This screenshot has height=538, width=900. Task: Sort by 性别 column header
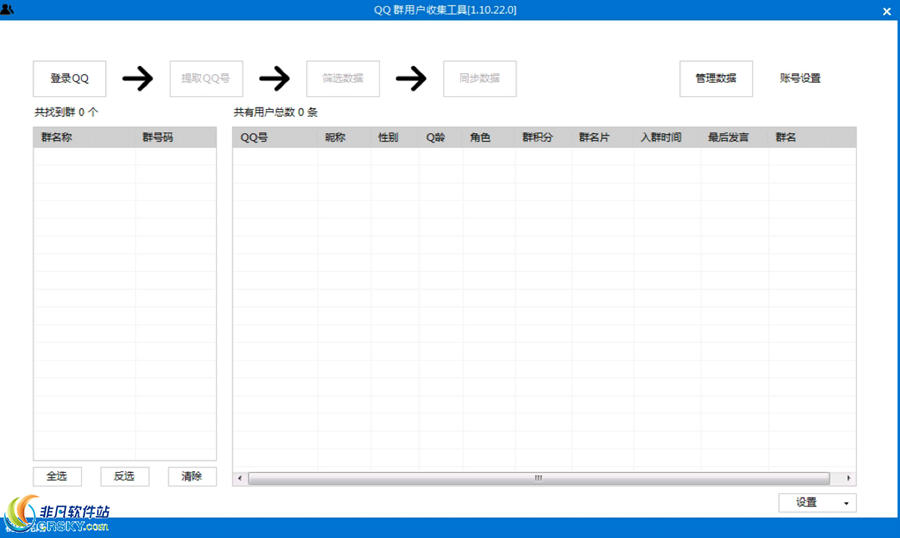click(x=394, y=138)
